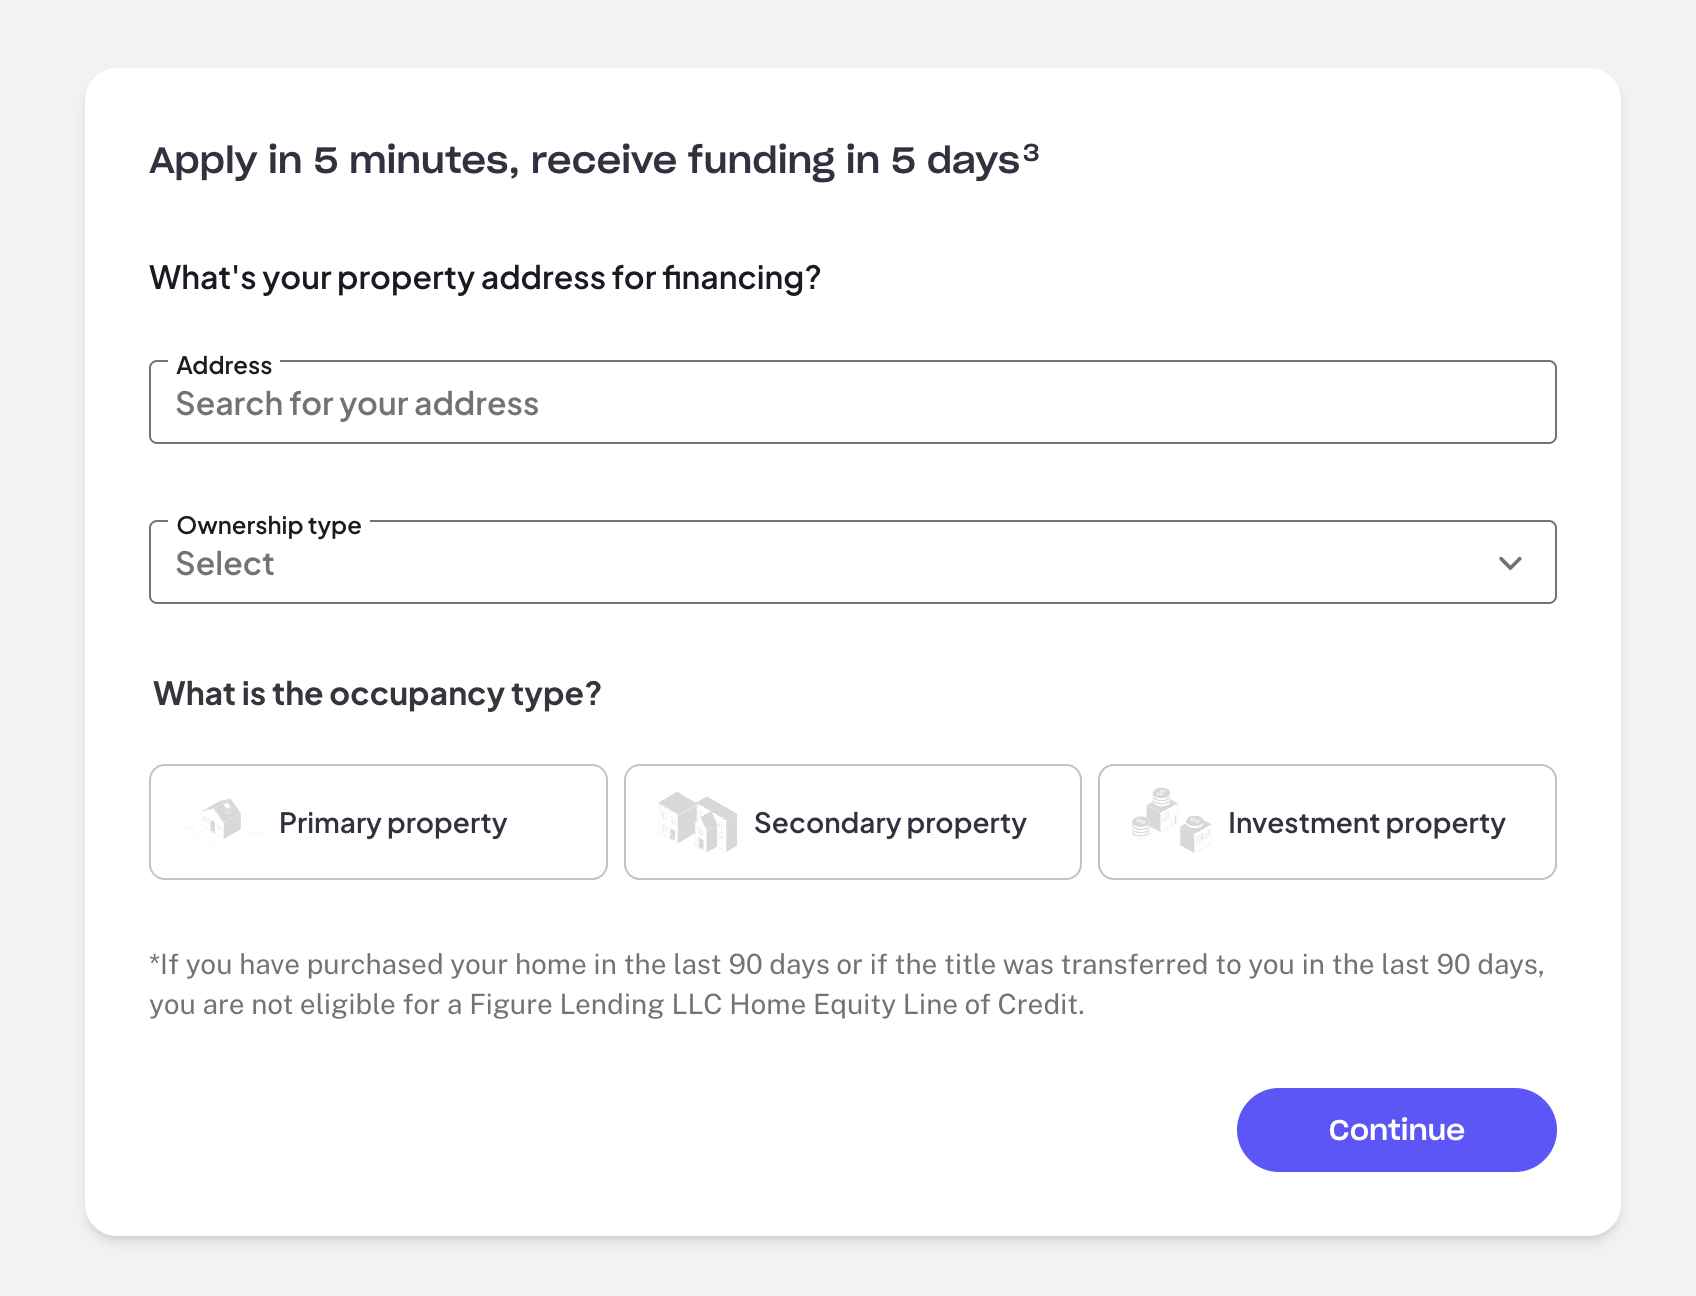
Task: Click the single house icon for Primary property
Action: 222,821
